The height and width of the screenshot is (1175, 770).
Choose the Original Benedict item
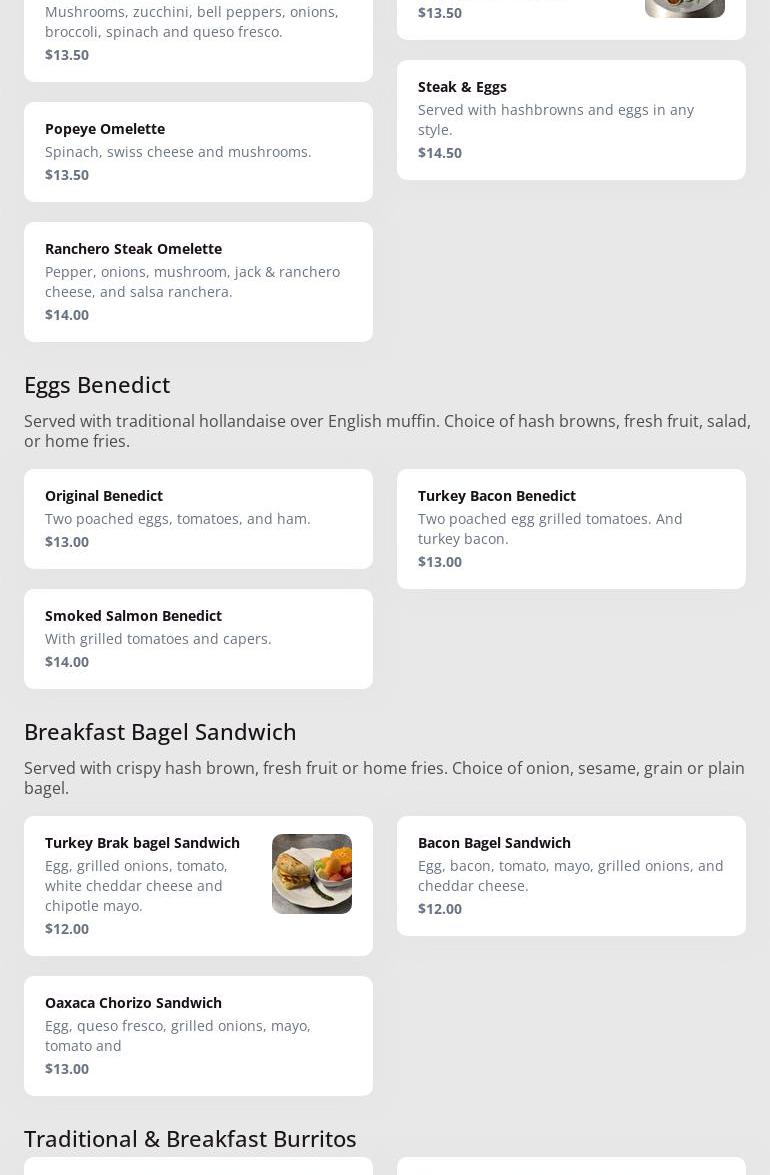tap(198, 519)
